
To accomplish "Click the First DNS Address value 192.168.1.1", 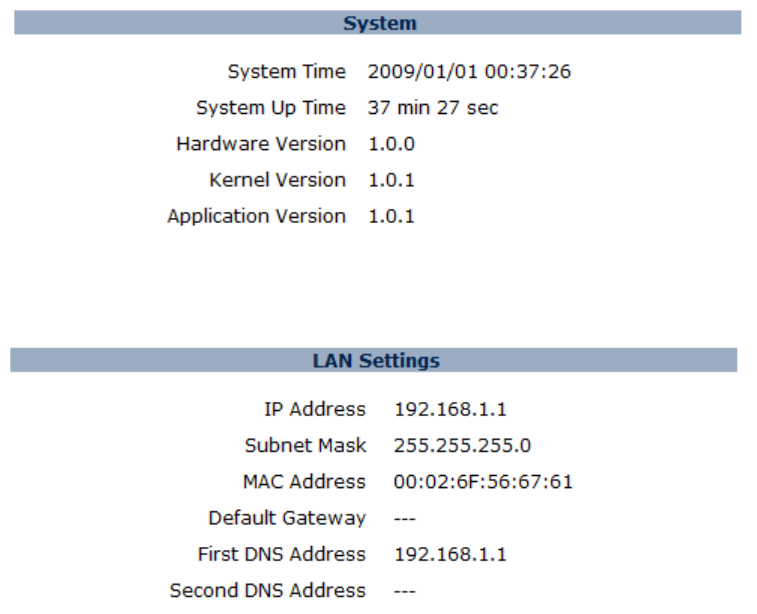I will pyautogui.click(x=436, y=554).
